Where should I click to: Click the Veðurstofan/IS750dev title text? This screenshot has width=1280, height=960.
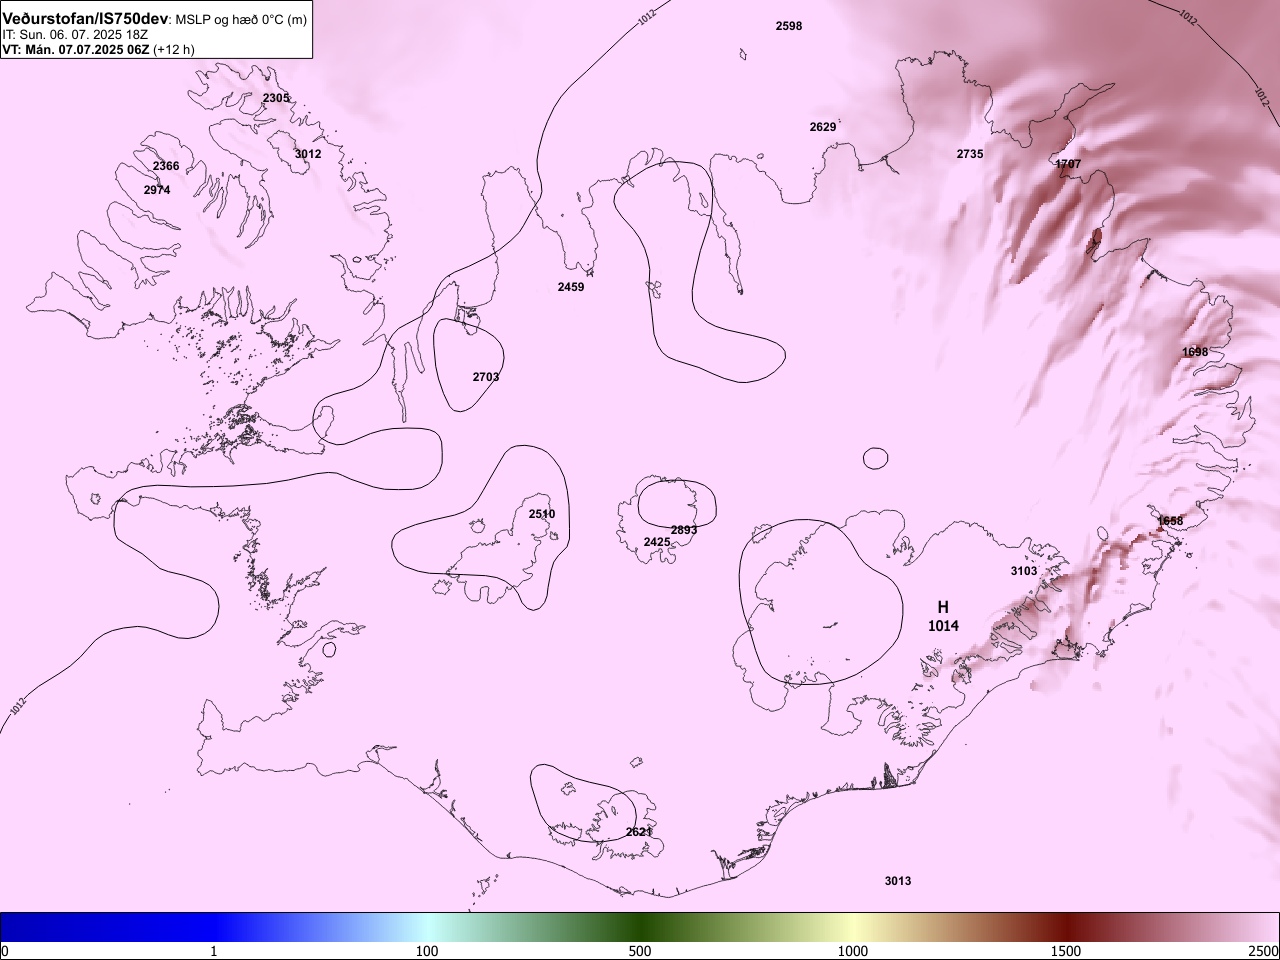coord(85,19)
